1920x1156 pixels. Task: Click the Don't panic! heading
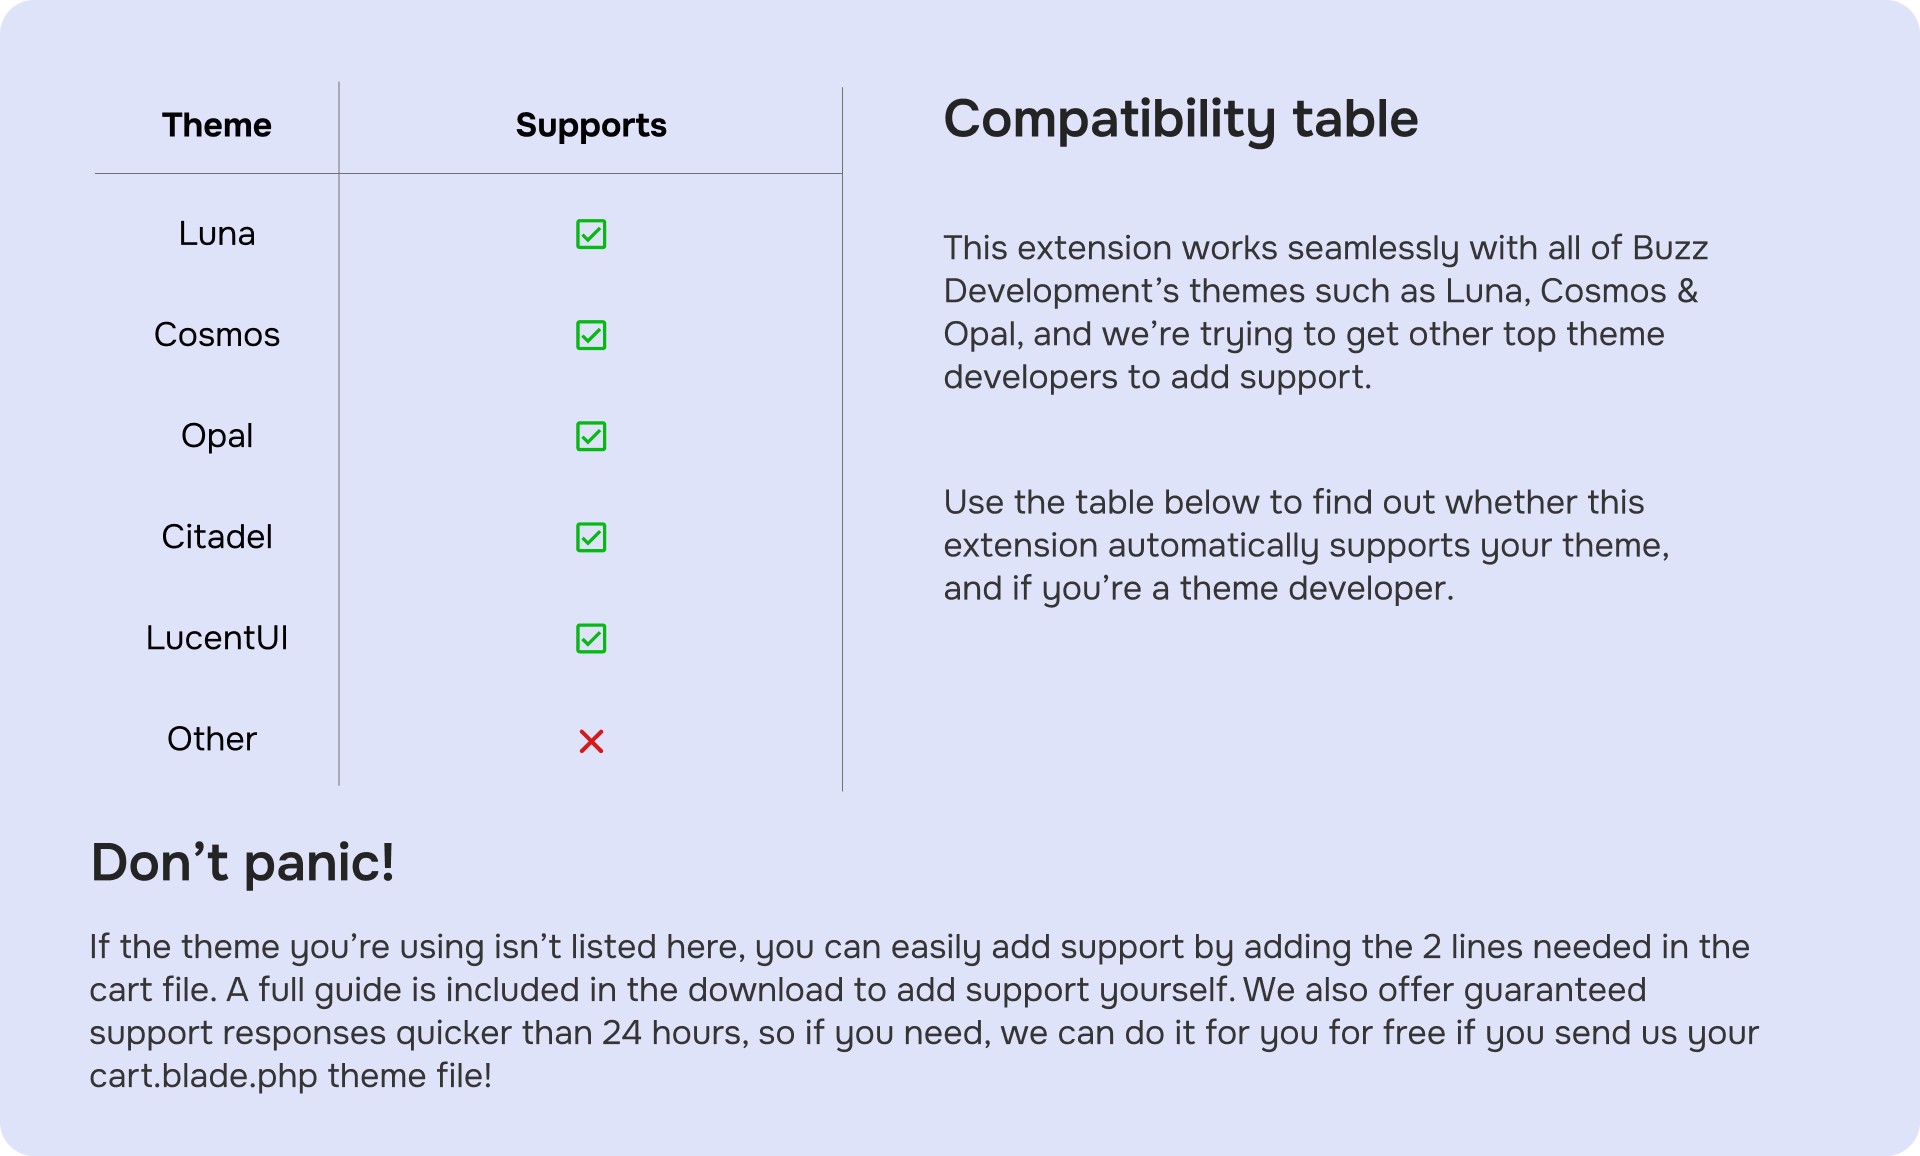243,862
